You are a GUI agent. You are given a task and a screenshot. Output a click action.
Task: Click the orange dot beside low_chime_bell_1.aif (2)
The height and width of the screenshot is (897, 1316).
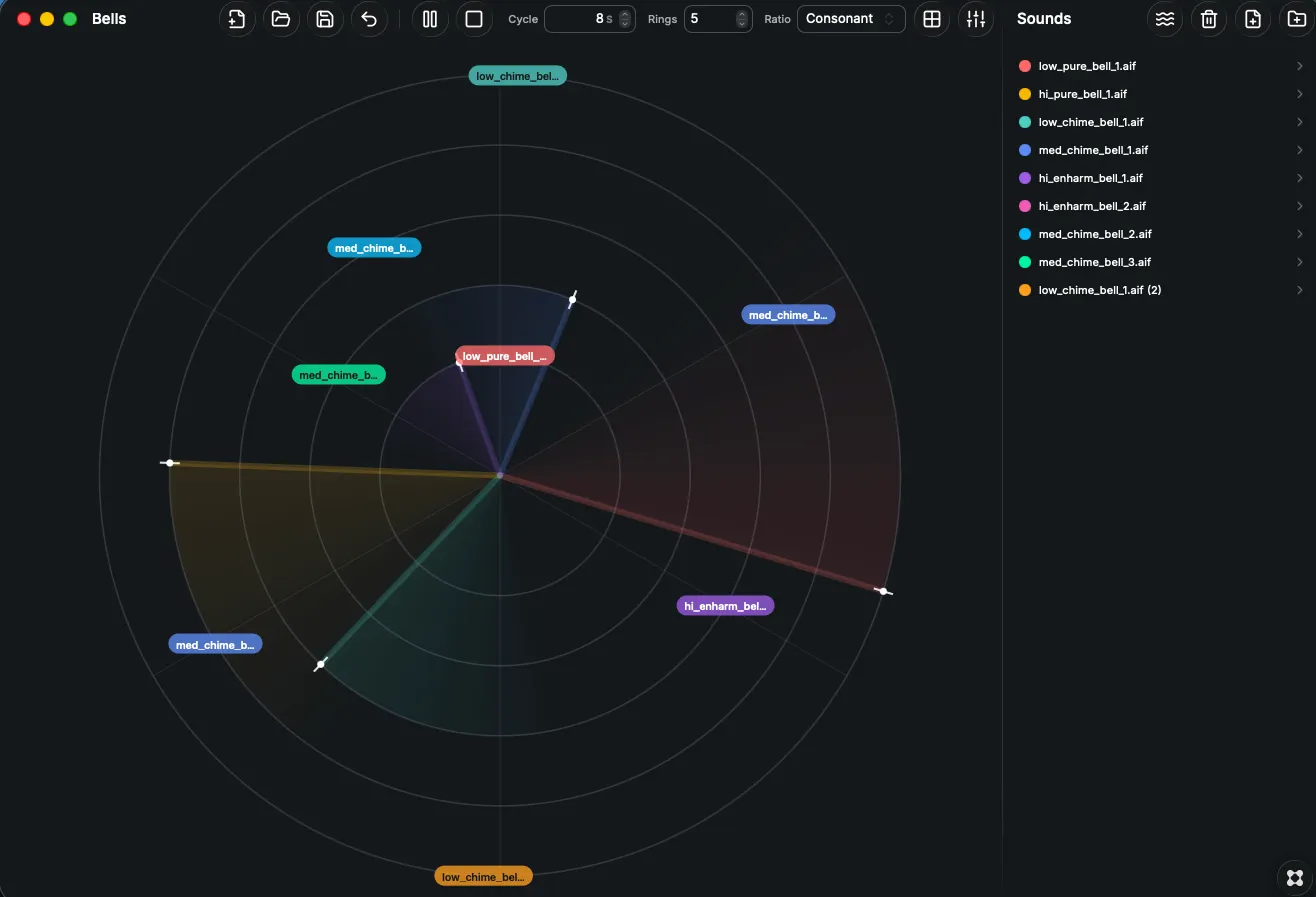pyautogui.click(x=1024, y=290)
